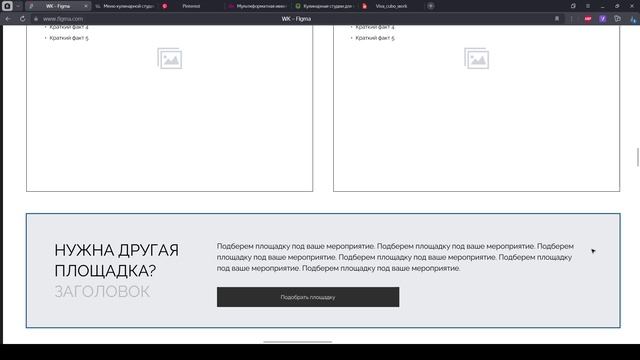Open the extensions icon next to purple V

coord(618,19)
